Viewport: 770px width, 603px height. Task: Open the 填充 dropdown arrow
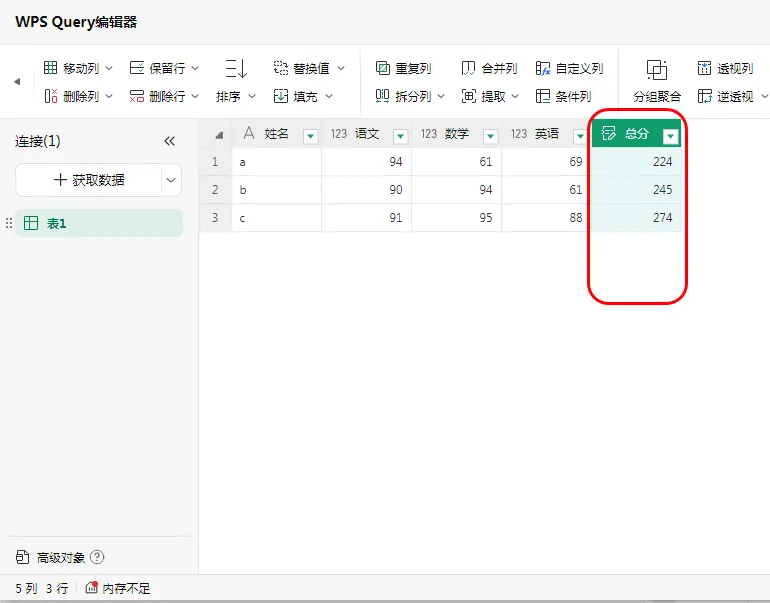tap(329, 97)
